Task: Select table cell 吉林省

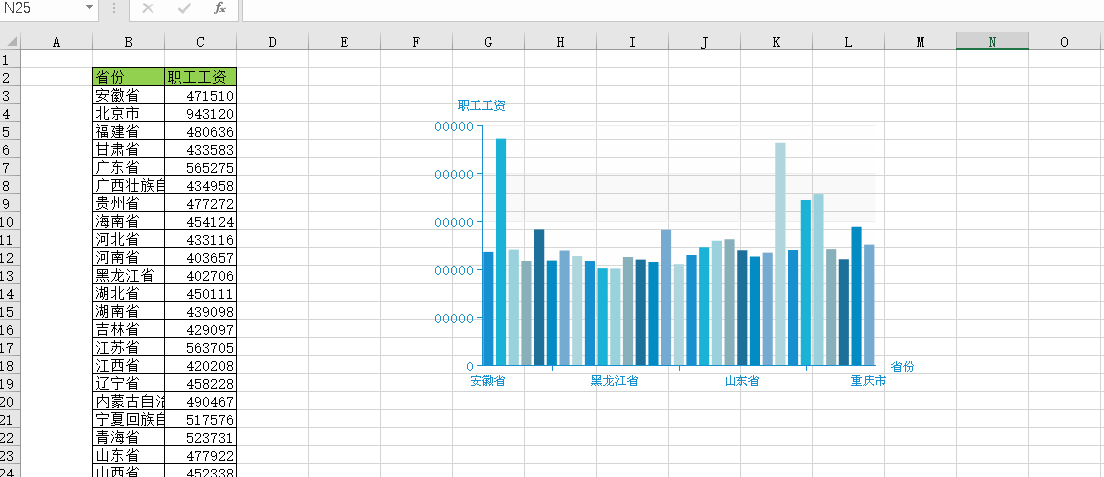Action: [x=128, y=330]
